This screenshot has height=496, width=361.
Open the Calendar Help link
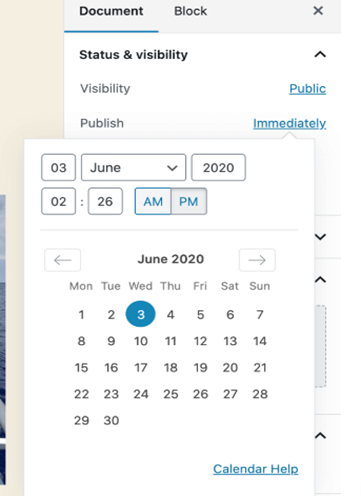pyautogui.click(x=256, y=469)
